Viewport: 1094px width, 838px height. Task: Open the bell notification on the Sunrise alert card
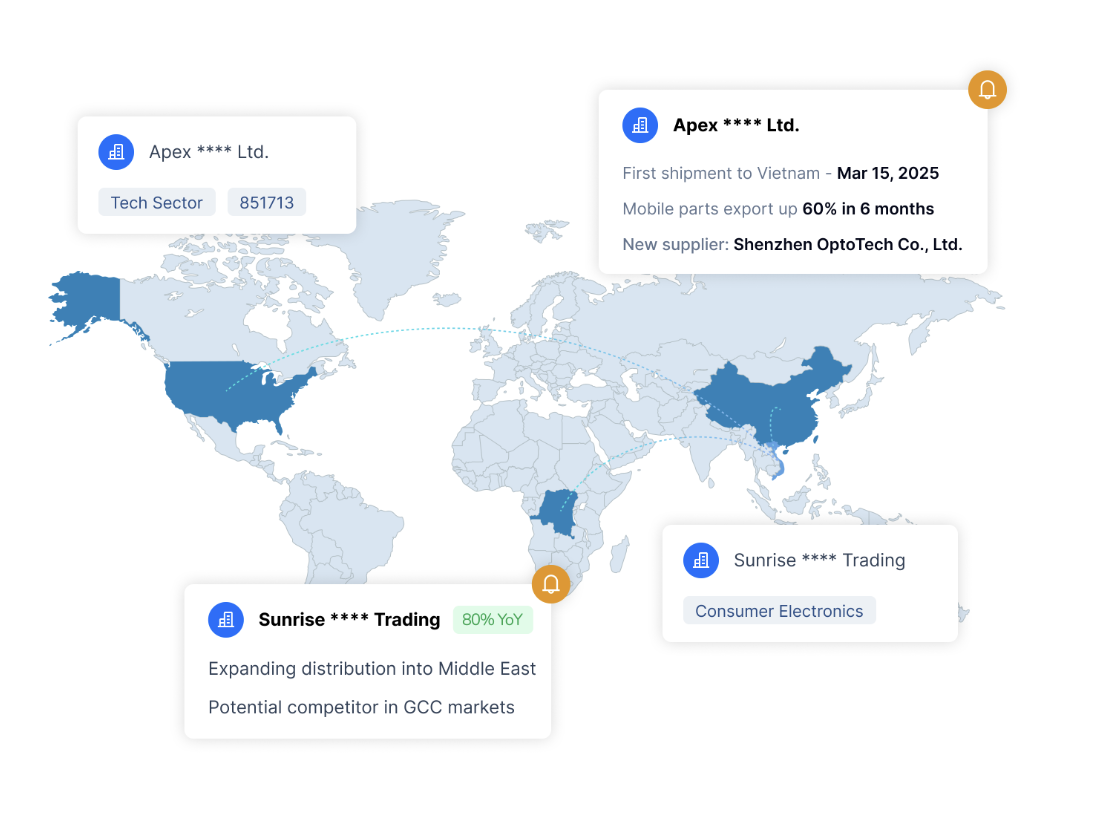pyautogui.click(x=550, y=584)
